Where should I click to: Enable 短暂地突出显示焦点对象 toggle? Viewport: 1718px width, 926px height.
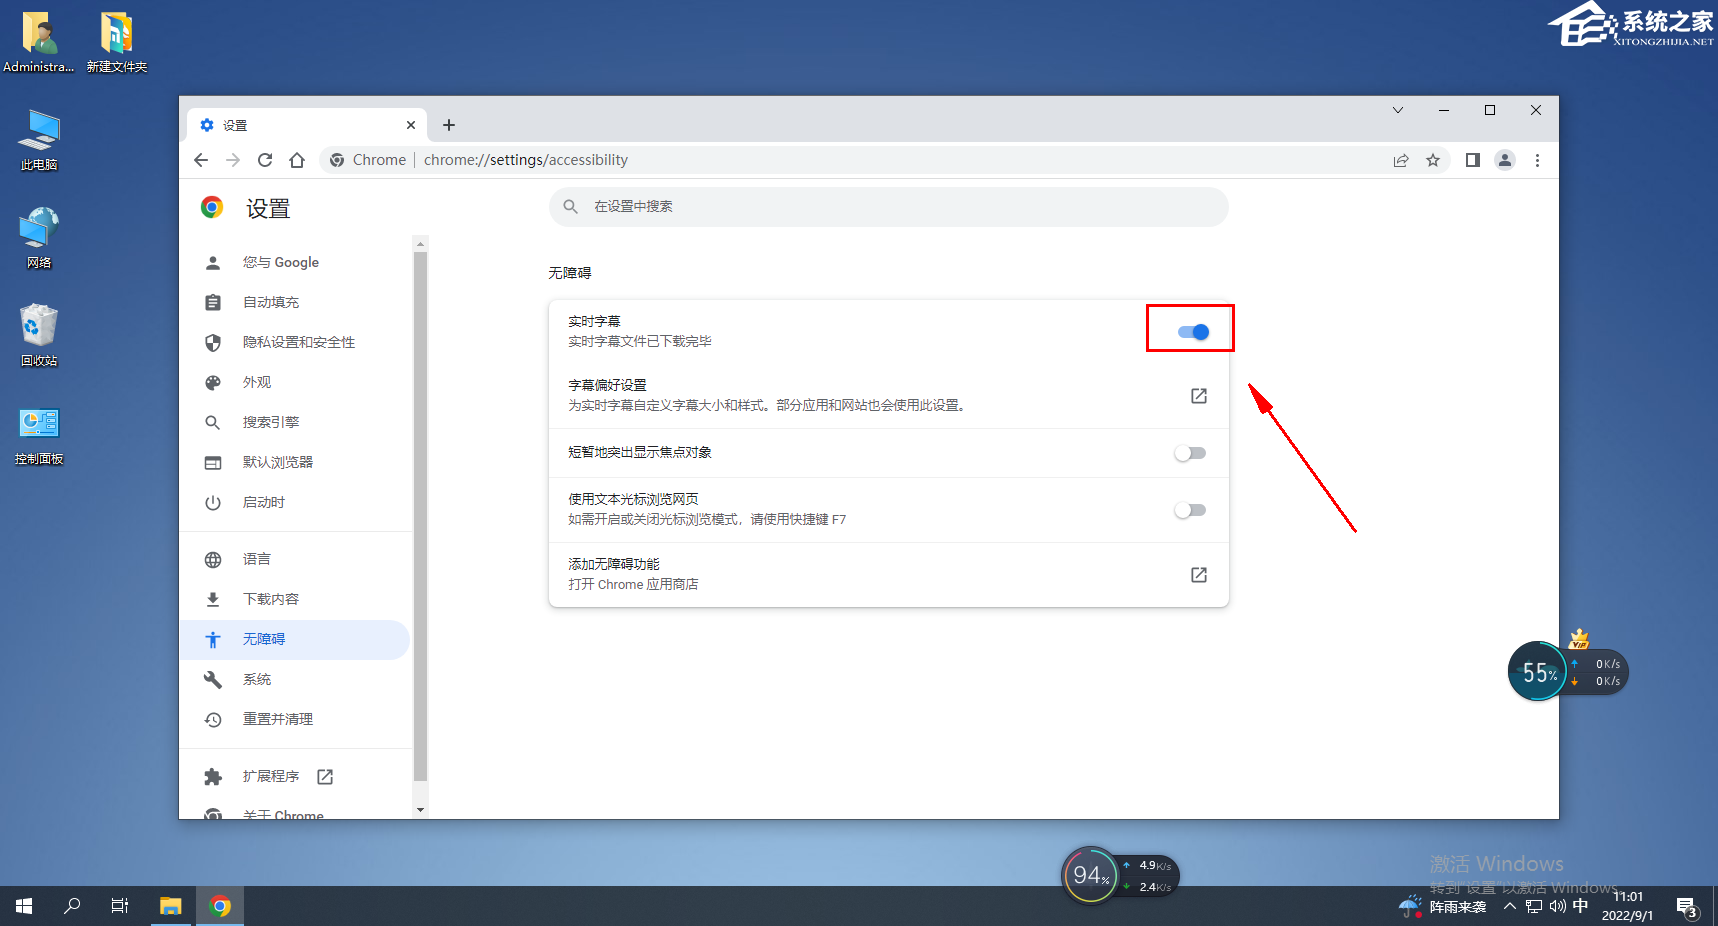[1190, 453]
